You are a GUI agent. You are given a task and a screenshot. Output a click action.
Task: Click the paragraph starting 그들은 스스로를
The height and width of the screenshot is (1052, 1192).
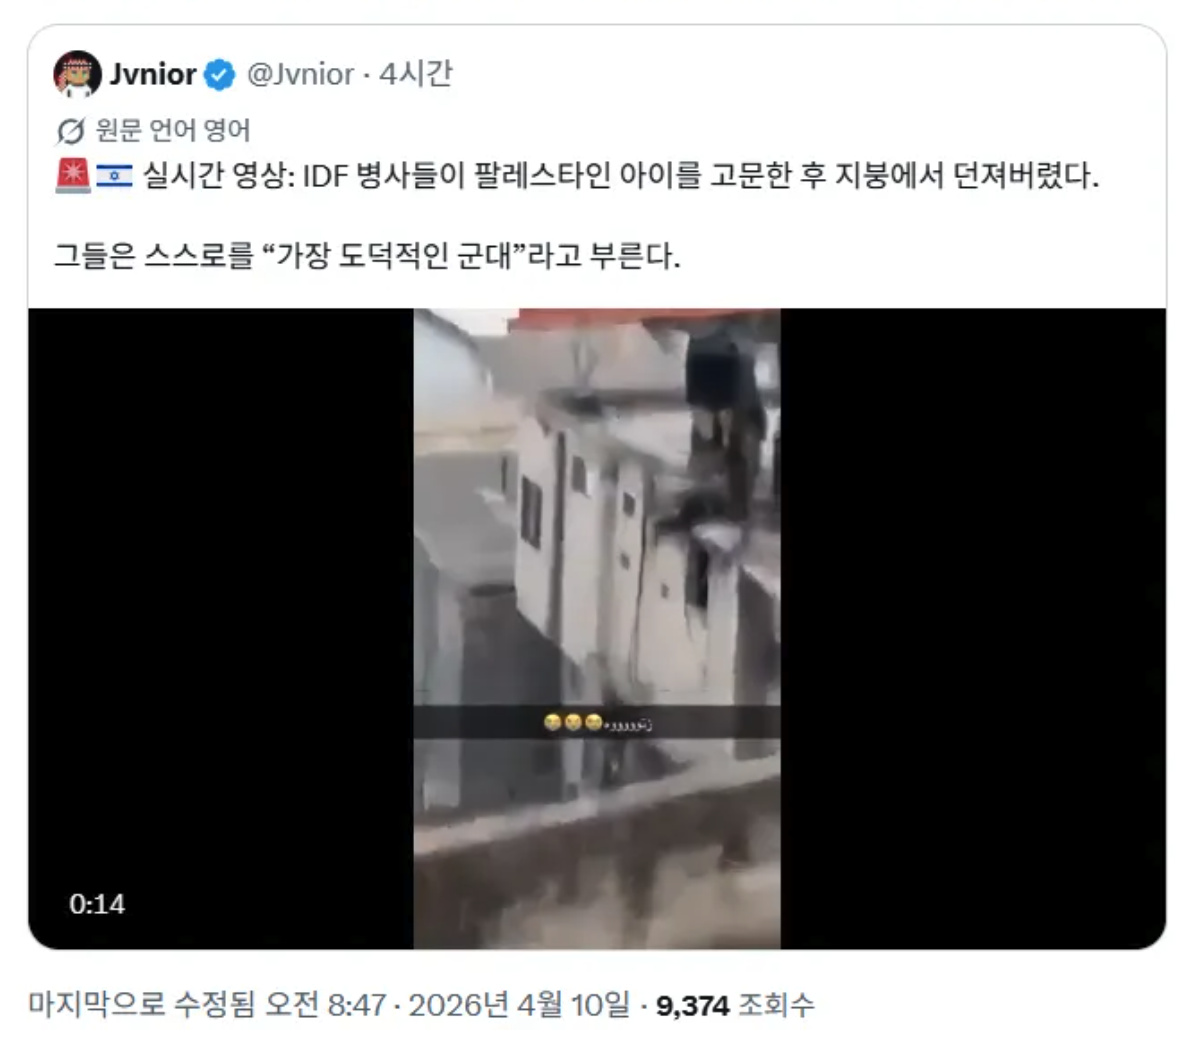[x=367, y=255]
